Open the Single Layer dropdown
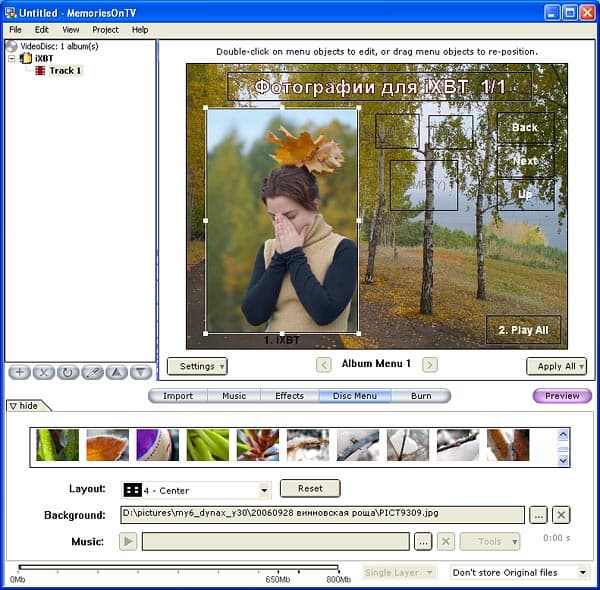600x590 pixels. pyautogui.click(x=399, y=572)
